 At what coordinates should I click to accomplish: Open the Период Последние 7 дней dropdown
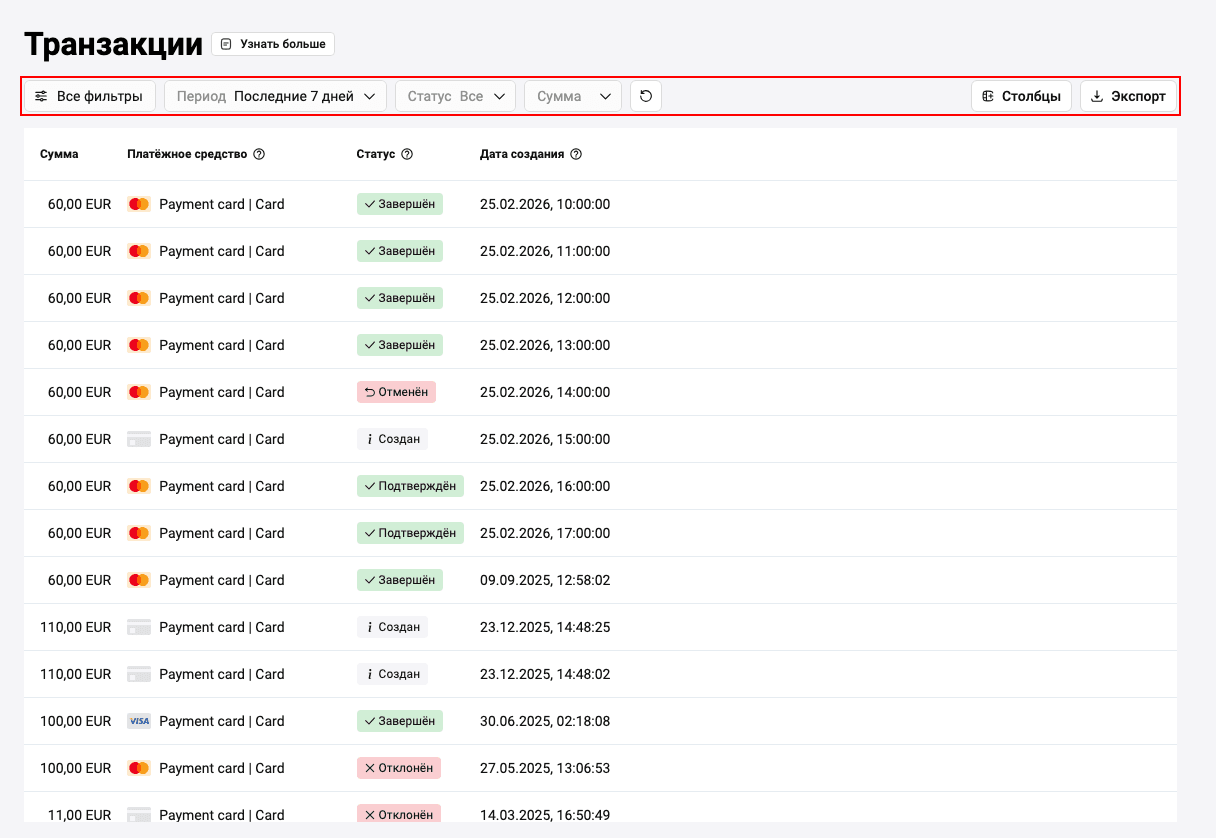tap(275, 96)
